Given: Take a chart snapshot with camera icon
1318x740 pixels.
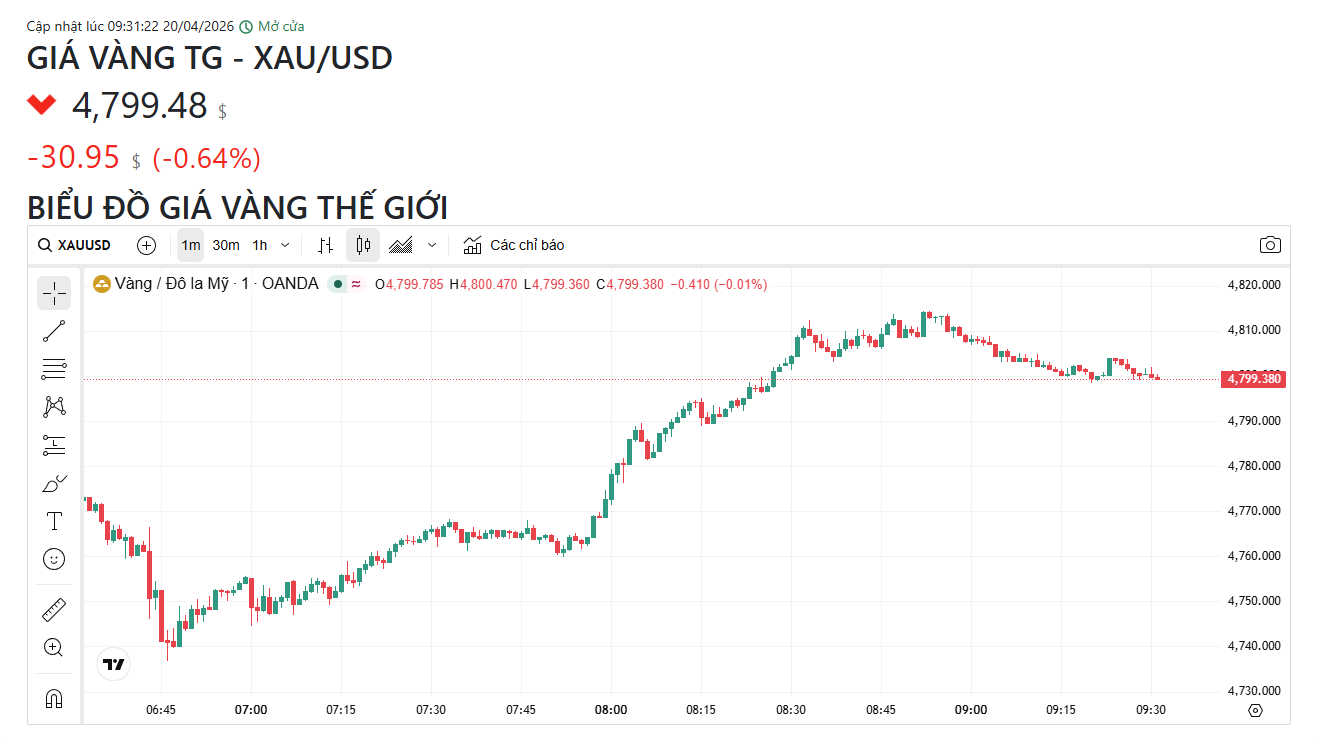Looking at the screenshot, I should [1270, 245].
